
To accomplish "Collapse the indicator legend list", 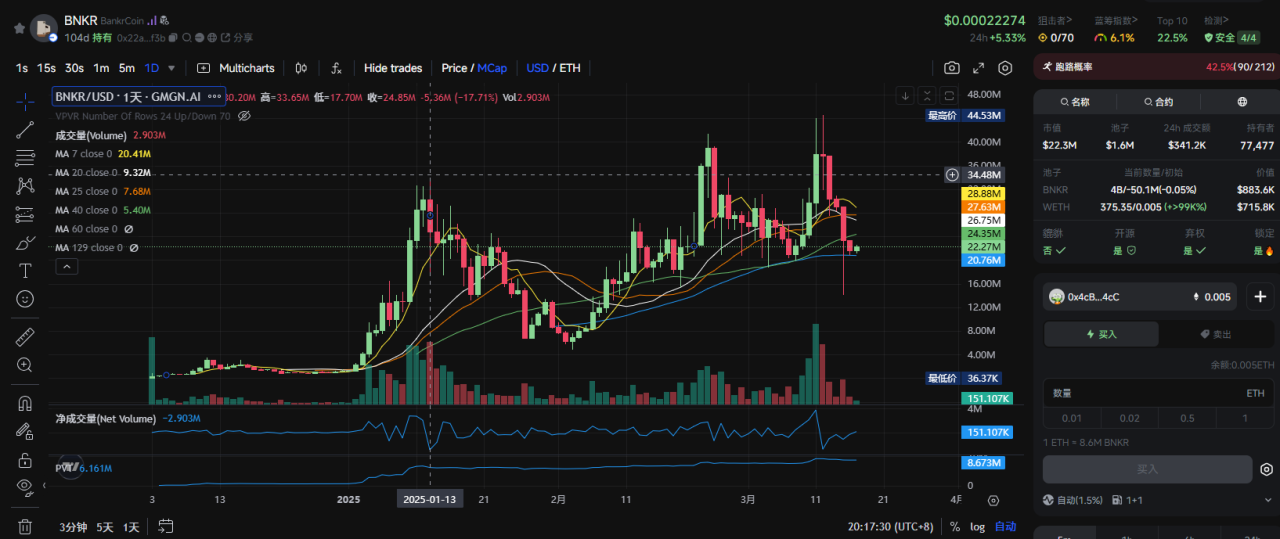I will 66,266.
